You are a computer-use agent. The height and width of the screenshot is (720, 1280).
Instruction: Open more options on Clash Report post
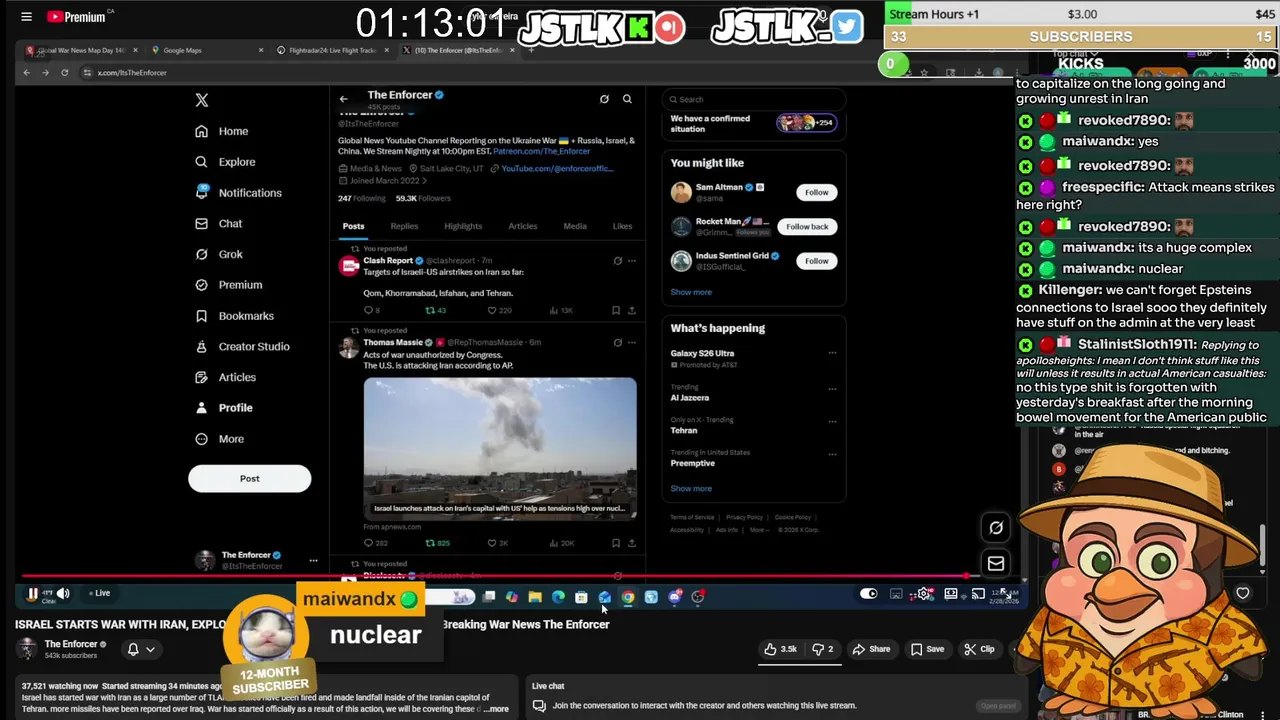coord(631,260)
